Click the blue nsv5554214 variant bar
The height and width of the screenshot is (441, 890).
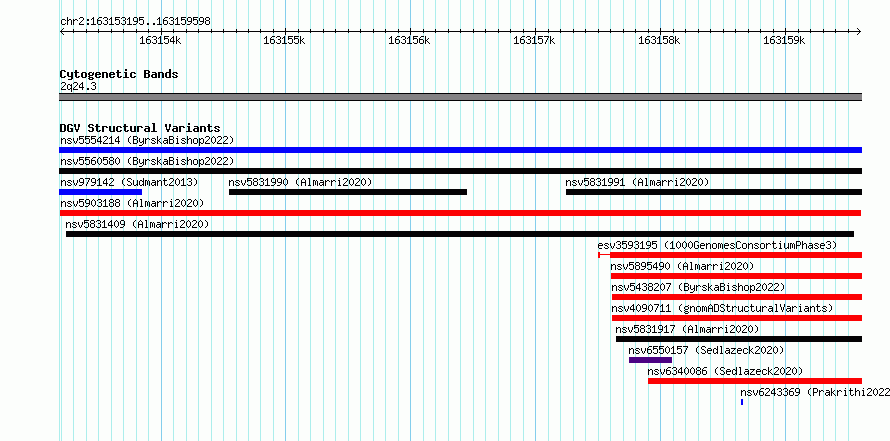(x=460, y=150)
